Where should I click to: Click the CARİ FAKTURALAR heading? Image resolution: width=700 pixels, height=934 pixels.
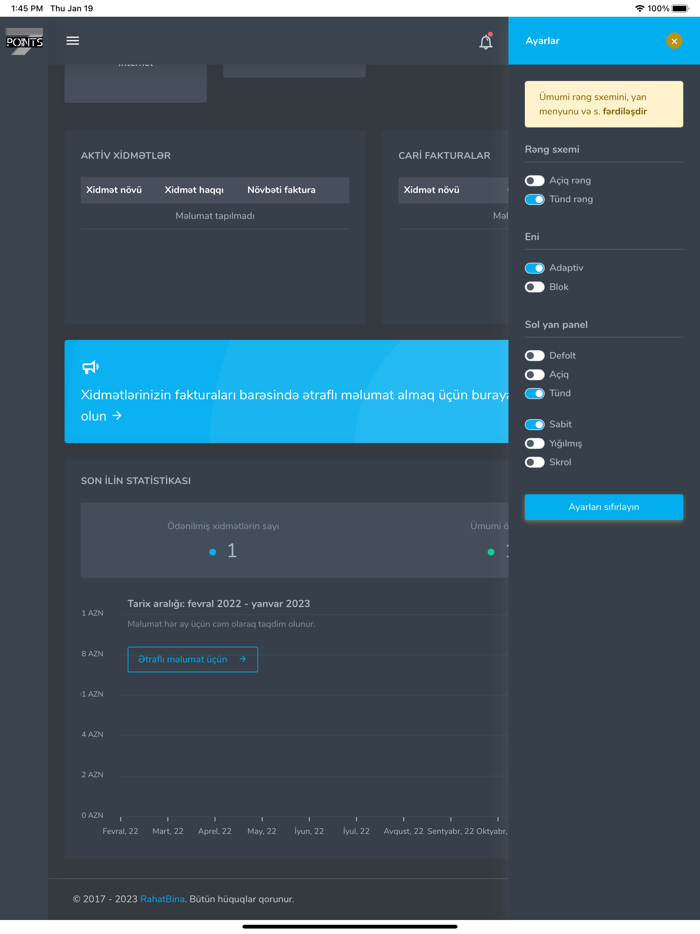tap(444, 155)
